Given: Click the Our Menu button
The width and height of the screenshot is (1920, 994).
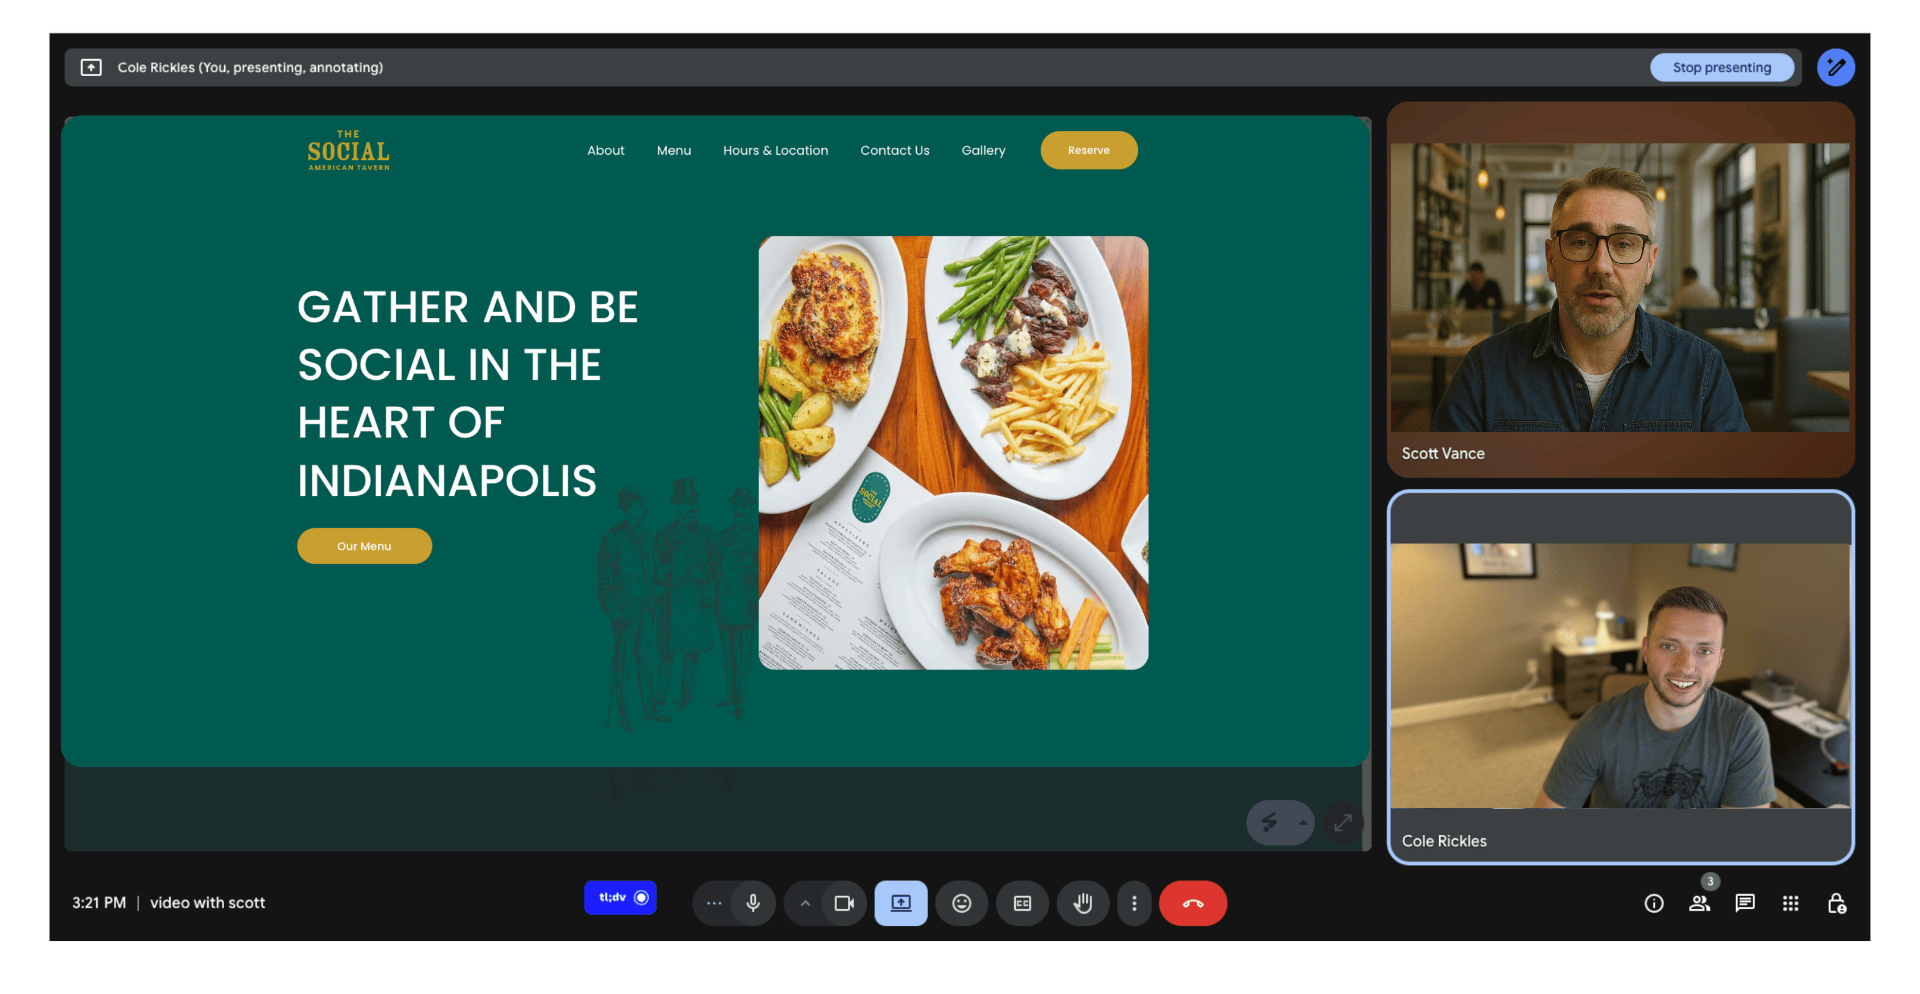Looking at the screenshot, I should 364,546.
